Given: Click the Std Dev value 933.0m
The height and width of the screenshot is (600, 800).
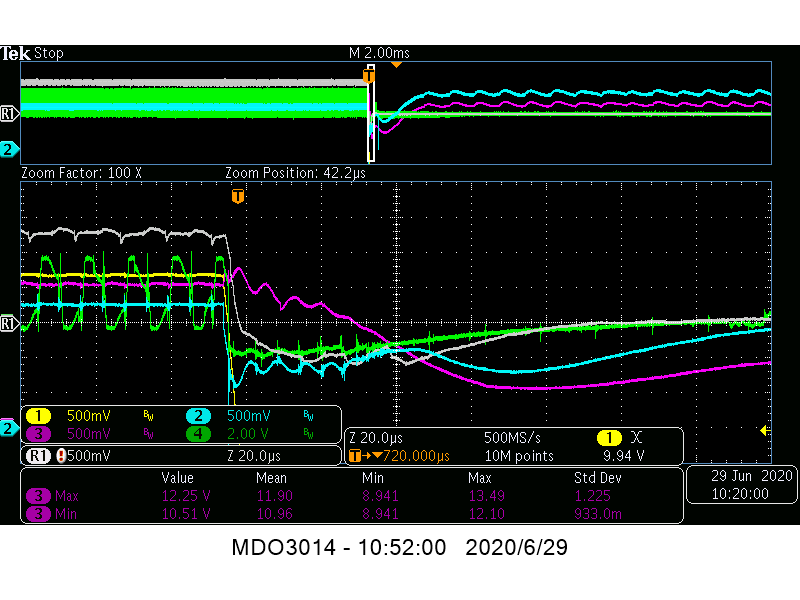Looking at the screenshot, I should pyautogui.click(x=598, y=514).
